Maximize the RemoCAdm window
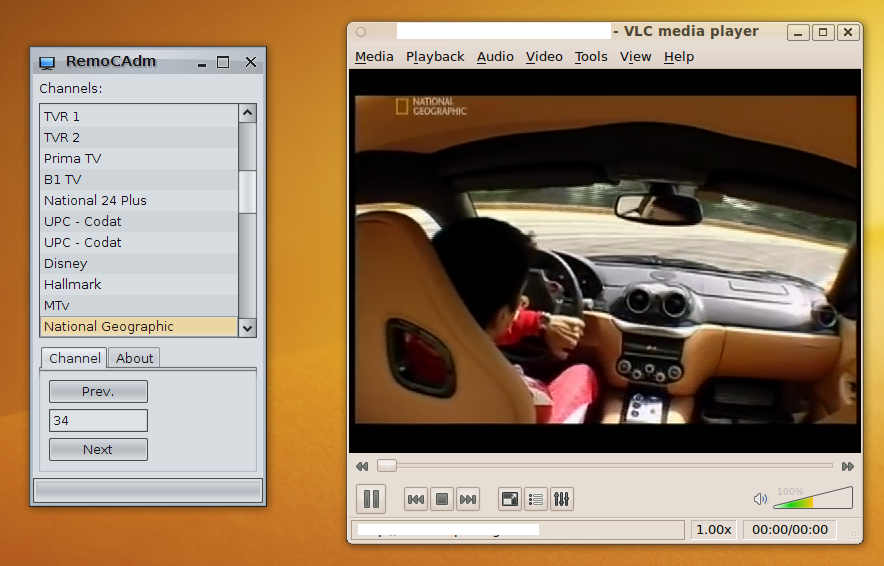This screenshot has height=566, width=884. pyautogui.click(x=223, y=62)
